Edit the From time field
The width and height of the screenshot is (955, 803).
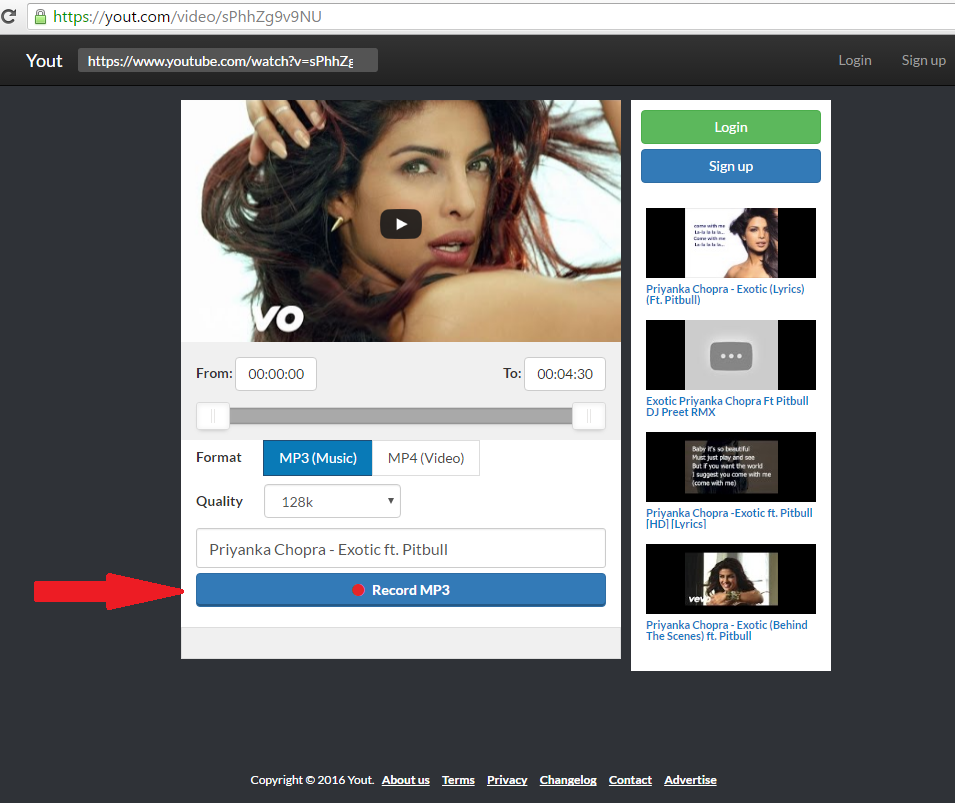[276, 374]
